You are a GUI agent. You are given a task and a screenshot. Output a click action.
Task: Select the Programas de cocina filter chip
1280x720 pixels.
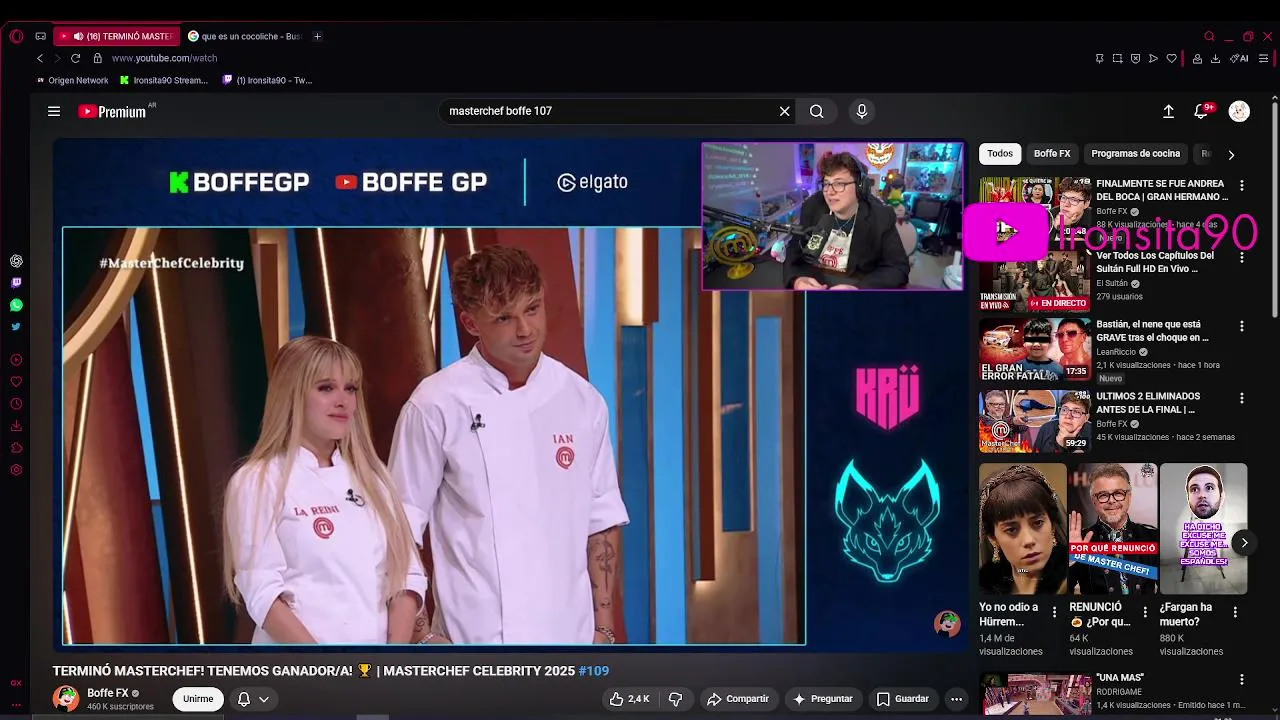(x=1136, y=154)
